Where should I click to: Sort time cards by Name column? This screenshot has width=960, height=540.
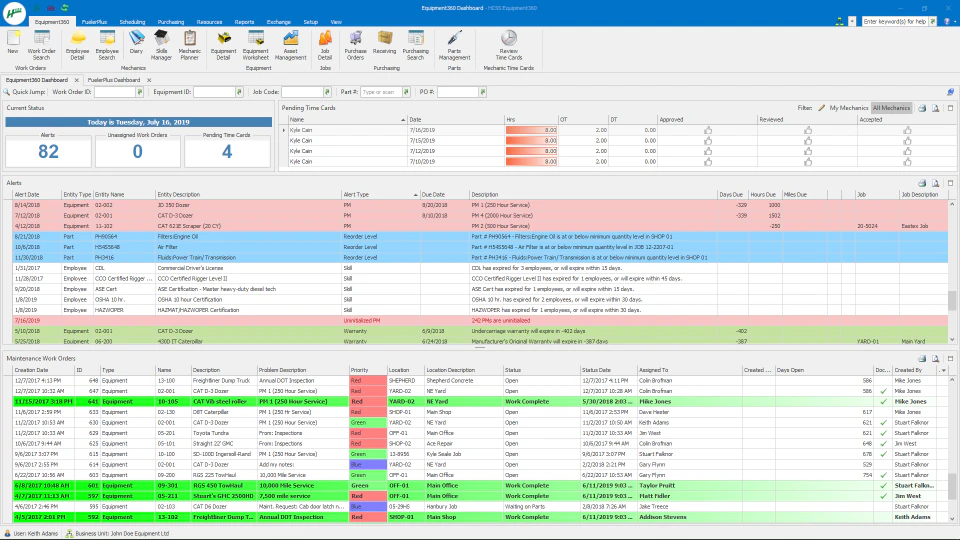(x=347, y=119)
